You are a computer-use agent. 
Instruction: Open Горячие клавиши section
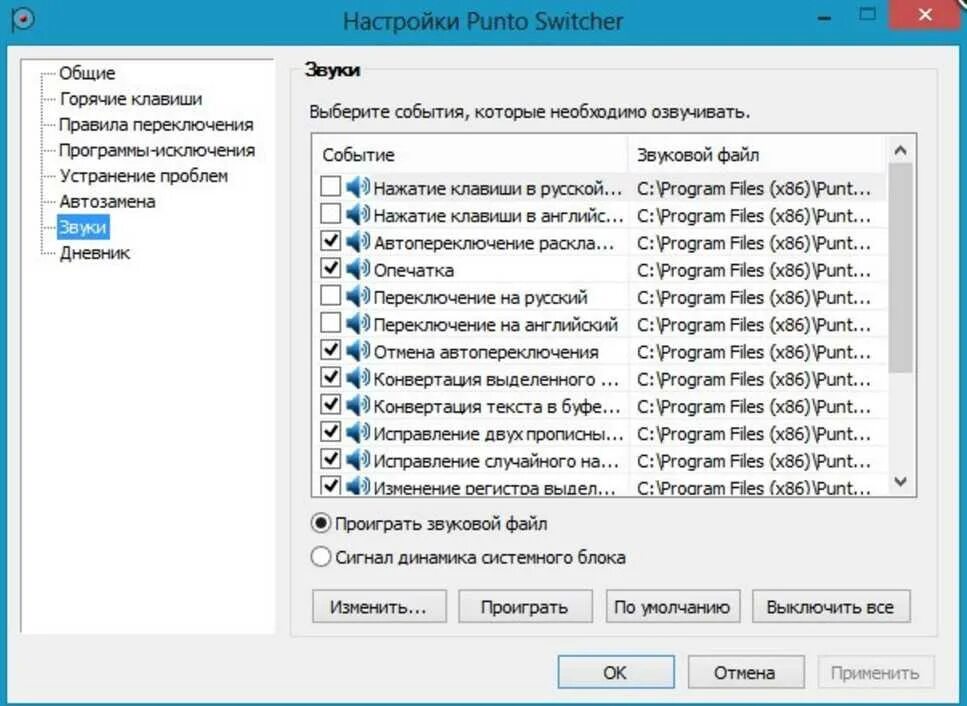click(131, 99)
